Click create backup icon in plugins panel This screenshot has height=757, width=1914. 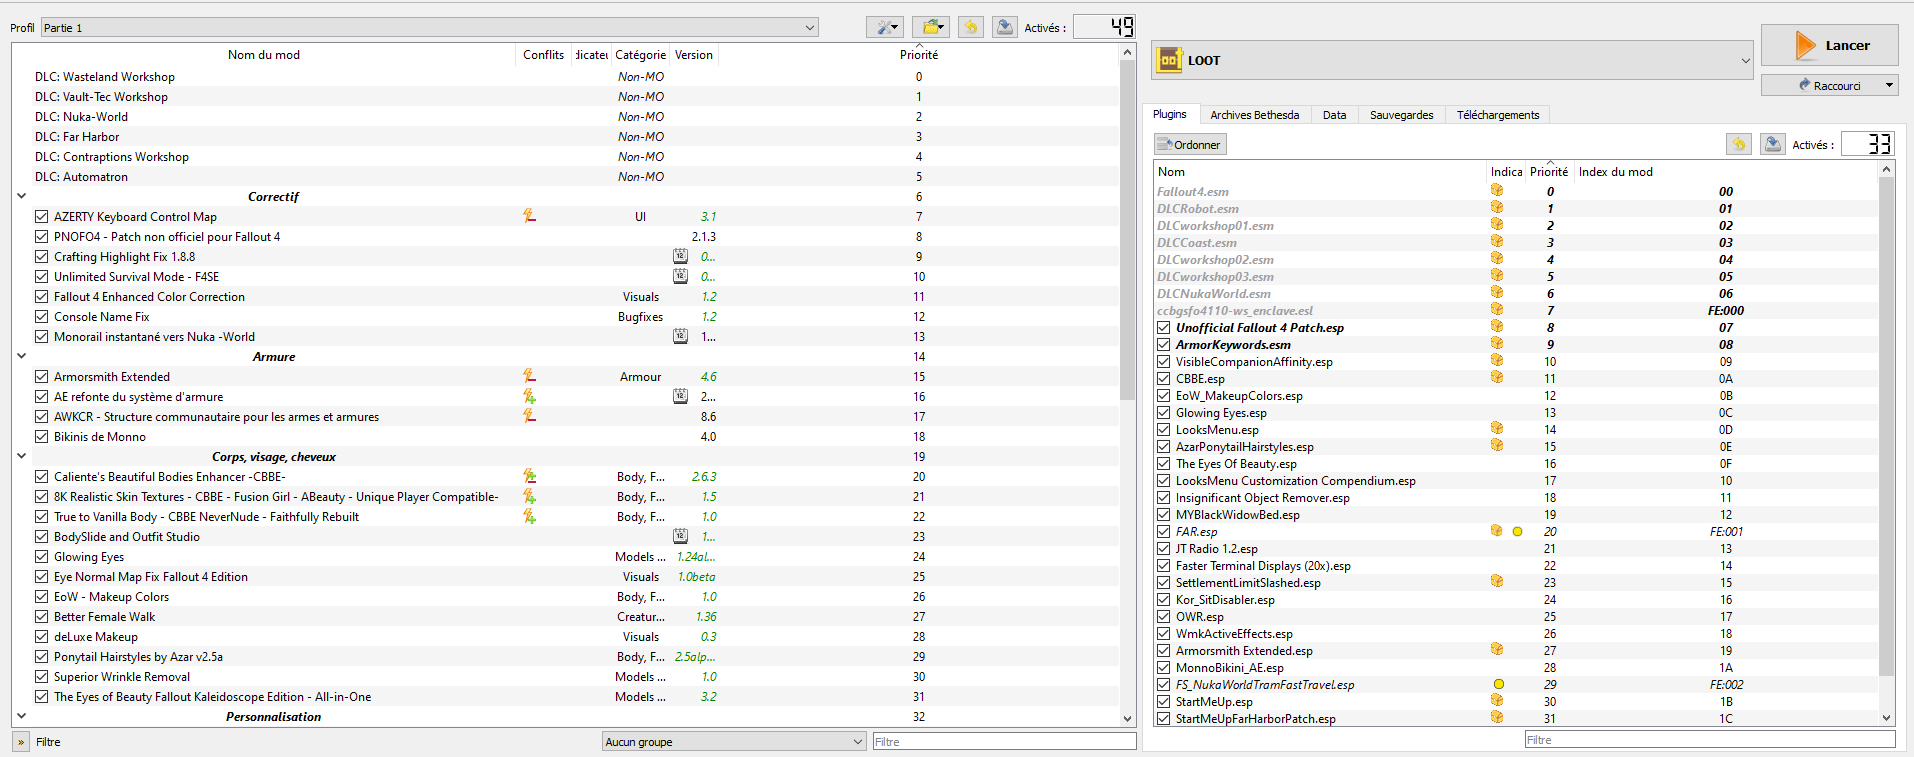(x=1772, y=144)
